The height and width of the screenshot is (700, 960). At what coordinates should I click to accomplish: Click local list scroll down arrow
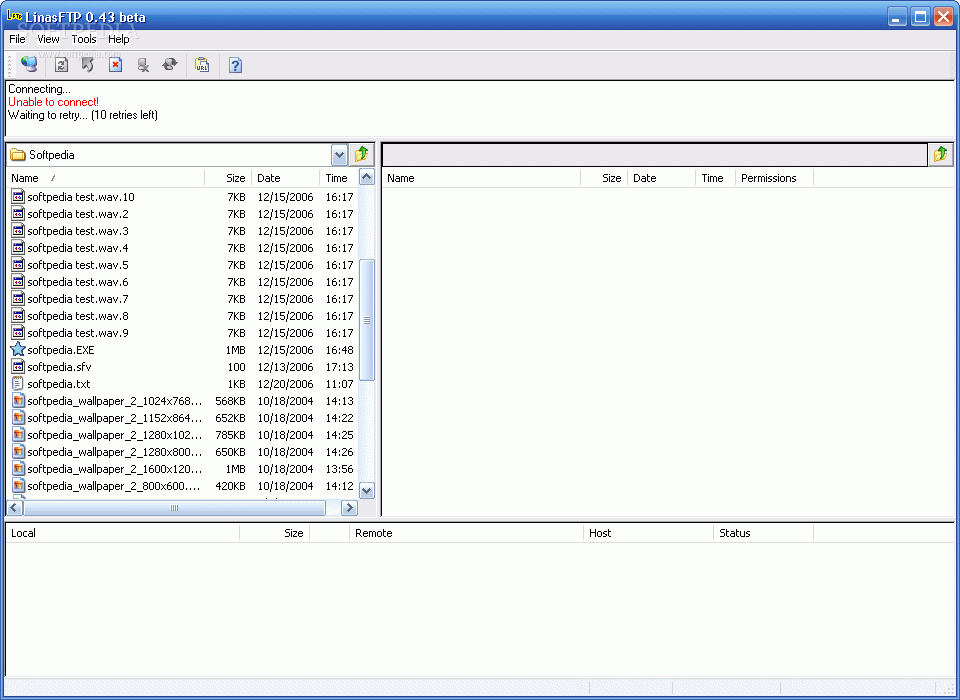367,491
